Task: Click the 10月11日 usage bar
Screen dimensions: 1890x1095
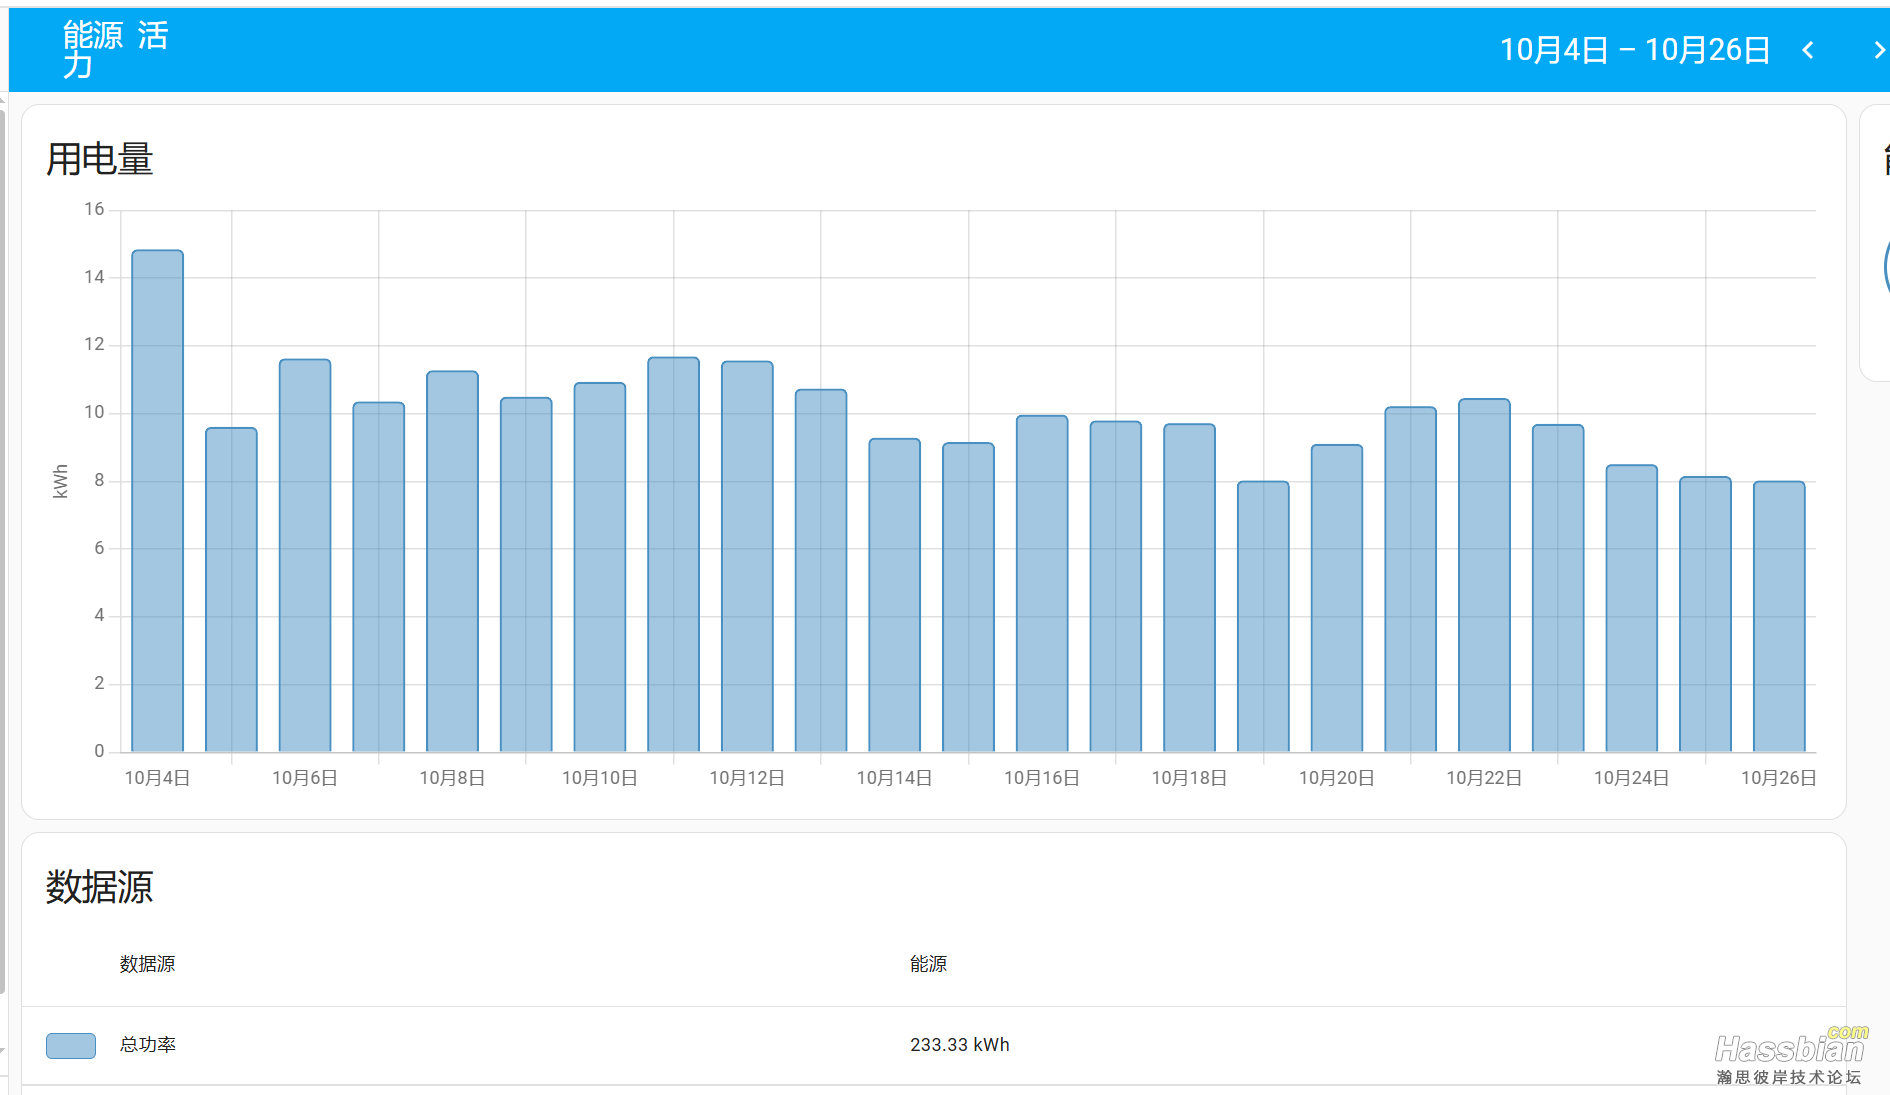Action: [x=674, y=555]
